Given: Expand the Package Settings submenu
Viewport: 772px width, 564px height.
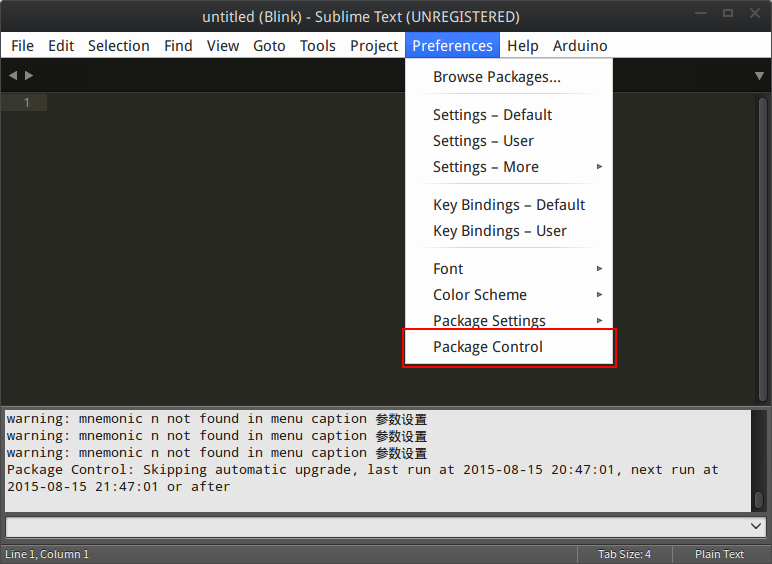Looking at the screenshot, I should (x=509, y=320).
